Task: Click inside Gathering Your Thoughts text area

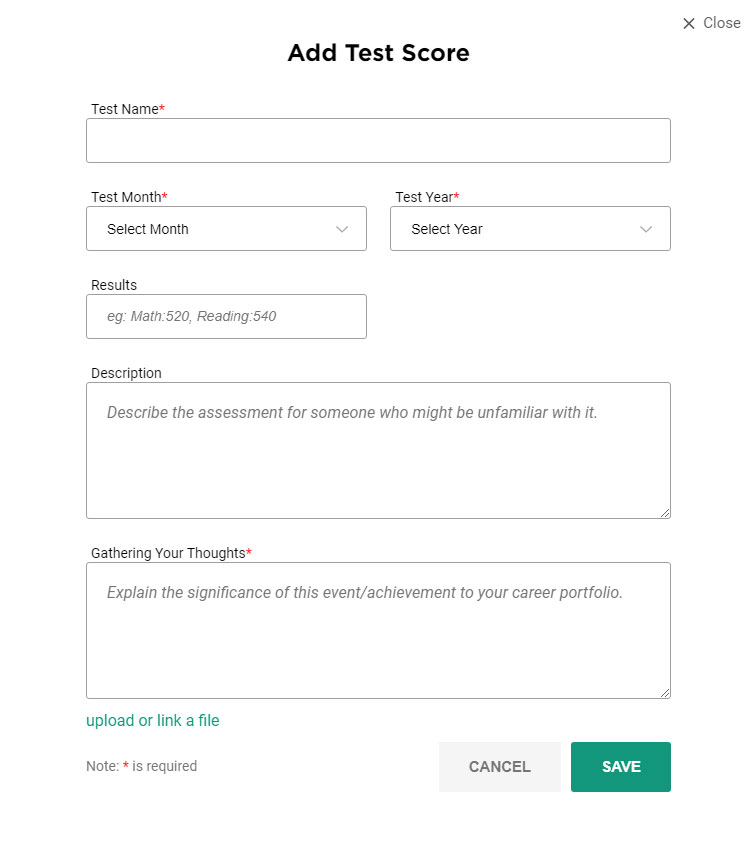Action: tap(378, 630)
